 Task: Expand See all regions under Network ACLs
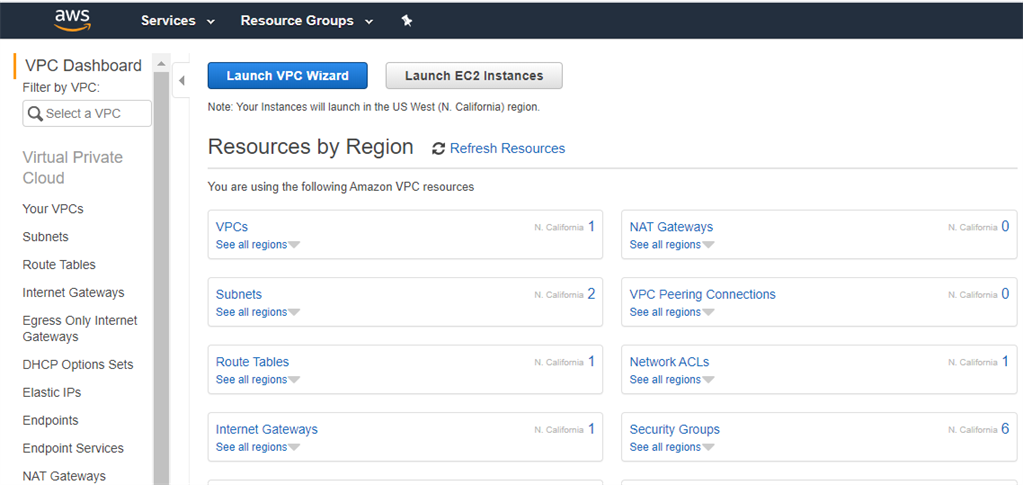coord(672,379)
